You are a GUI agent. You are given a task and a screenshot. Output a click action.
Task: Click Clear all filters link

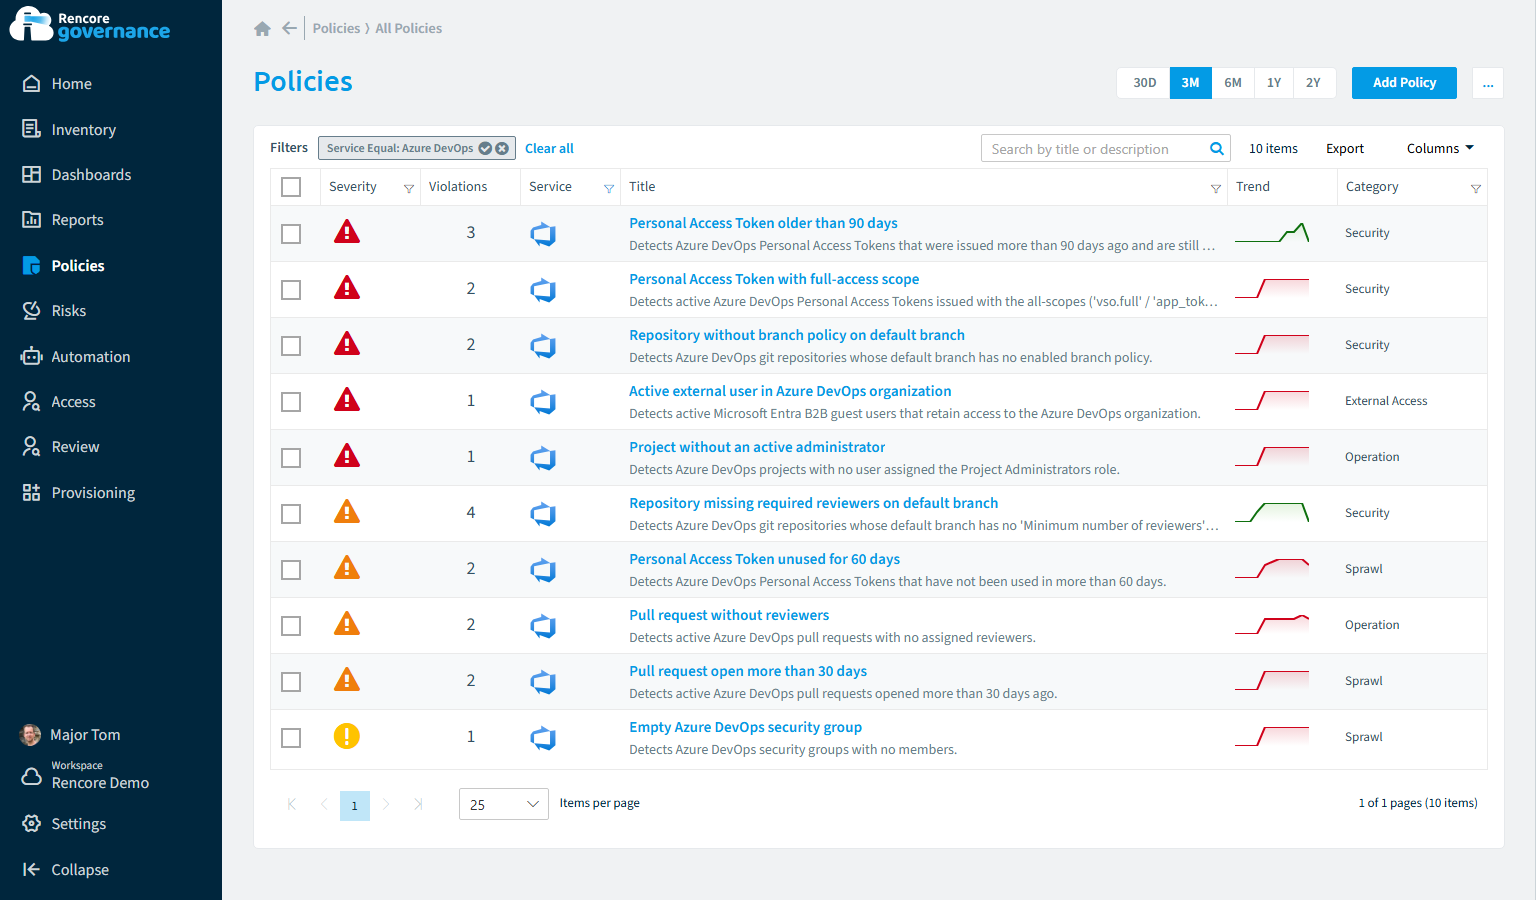point(549,148)
